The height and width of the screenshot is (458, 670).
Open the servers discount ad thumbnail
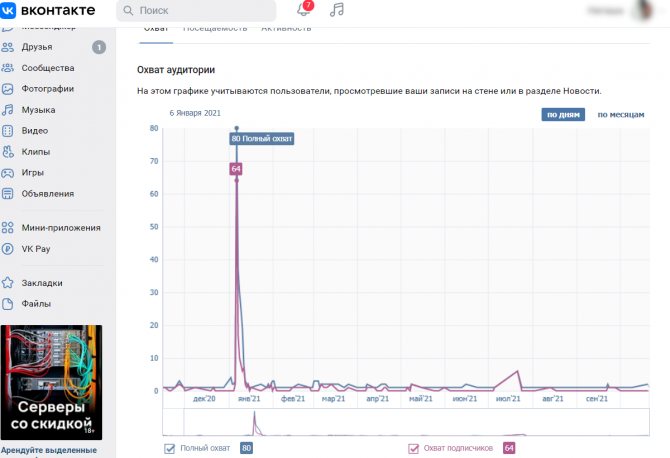click(51, 382)
